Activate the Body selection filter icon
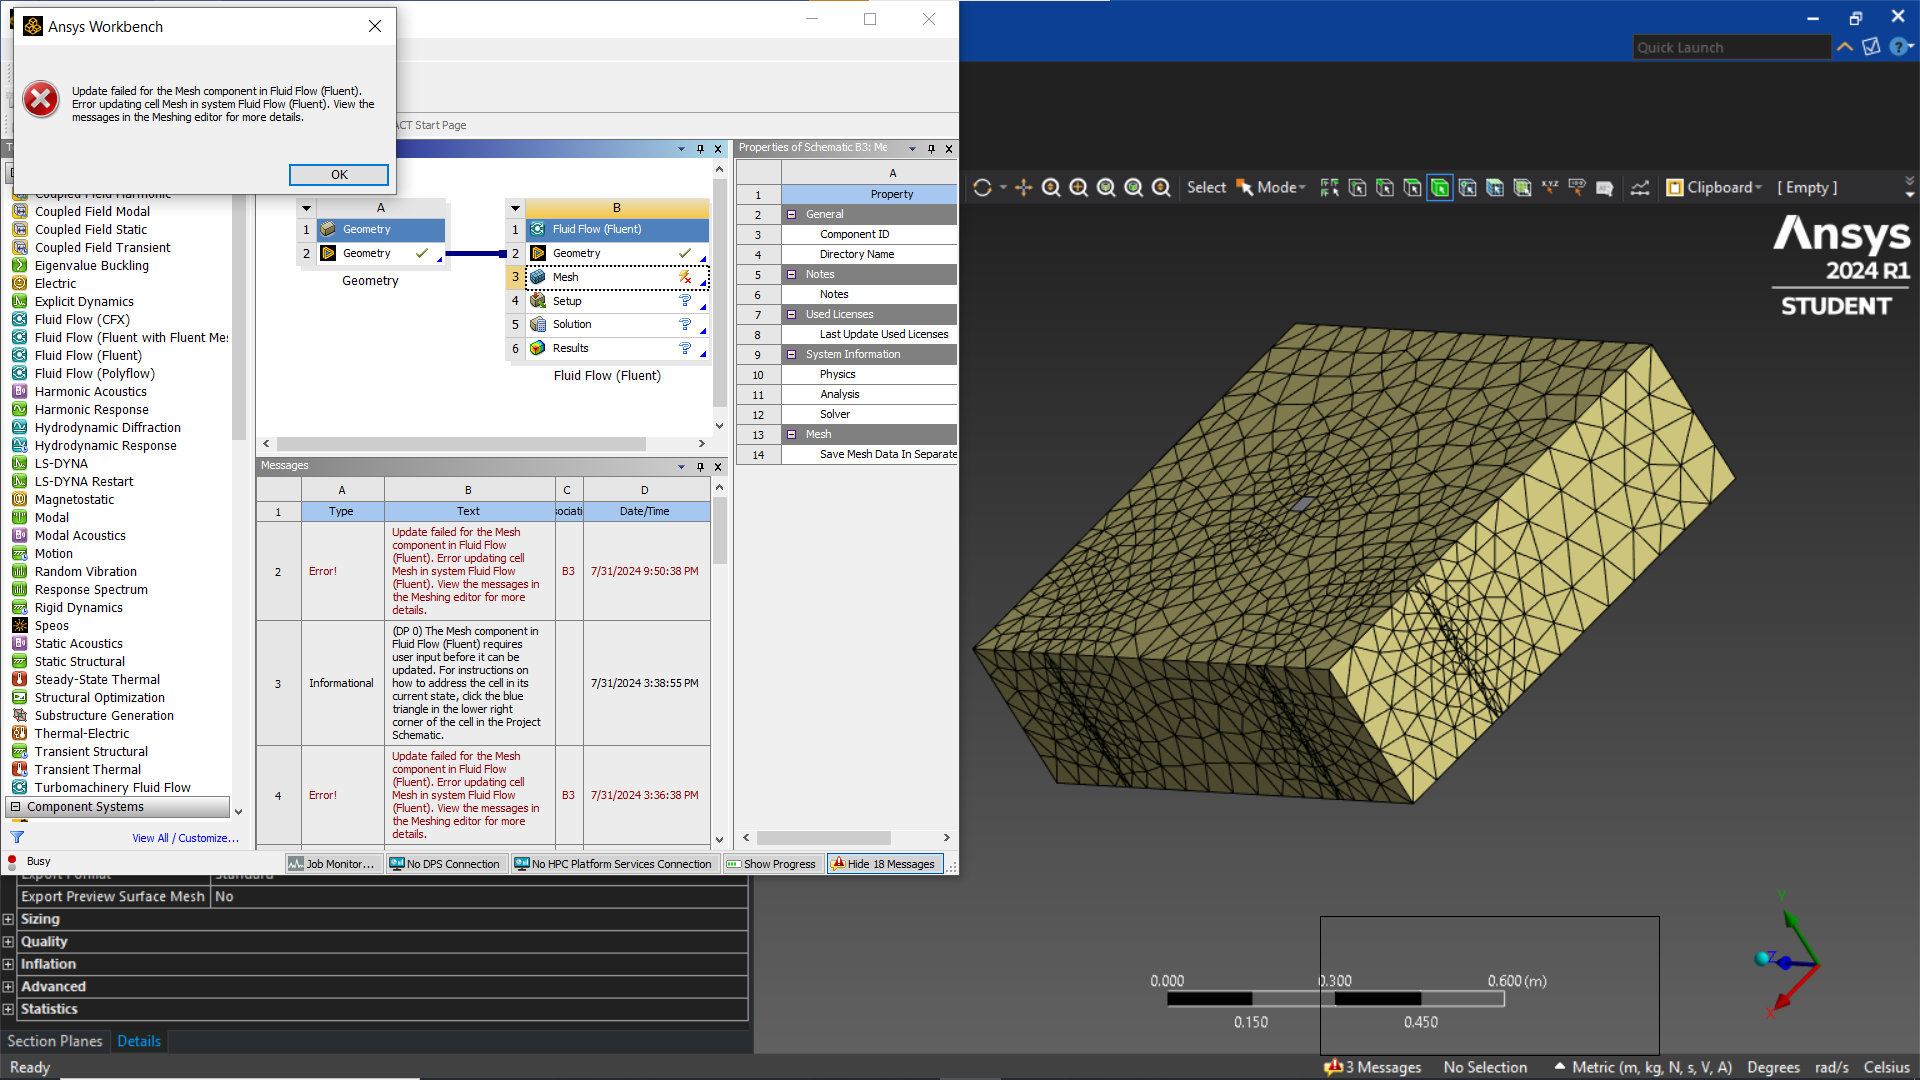The image size is (1920, 1080). 1439,188
